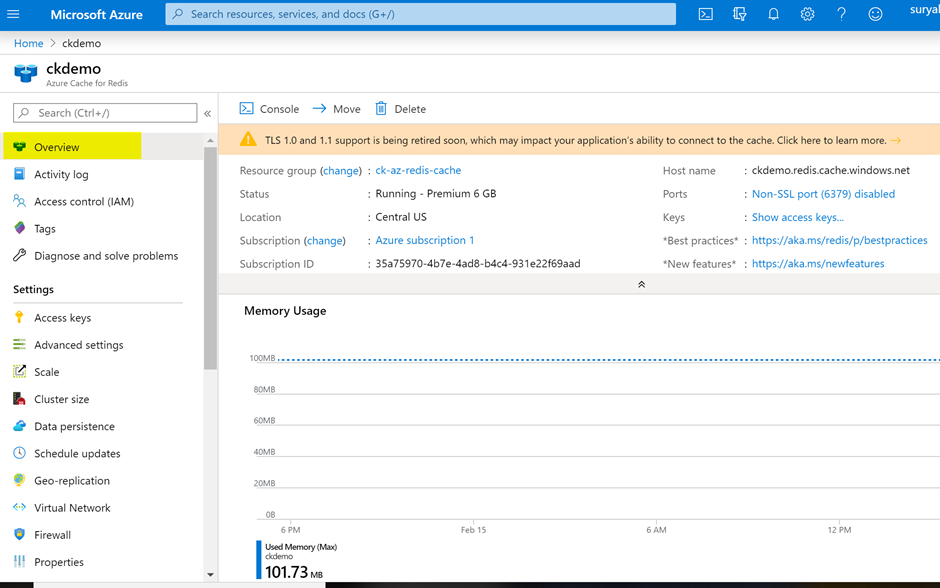
Task: Click the Schedule updates clock icon
Action: [x=19, y=453]
